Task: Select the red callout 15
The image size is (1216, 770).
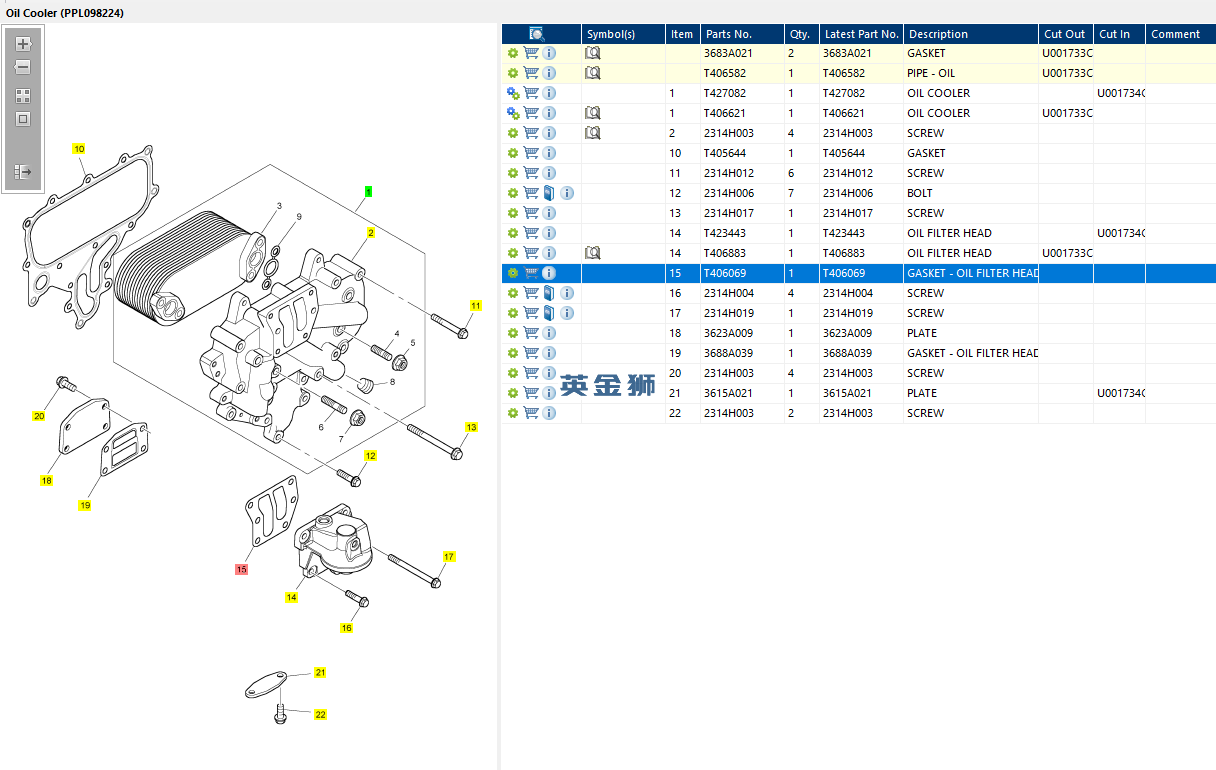Action: point(241,569)
